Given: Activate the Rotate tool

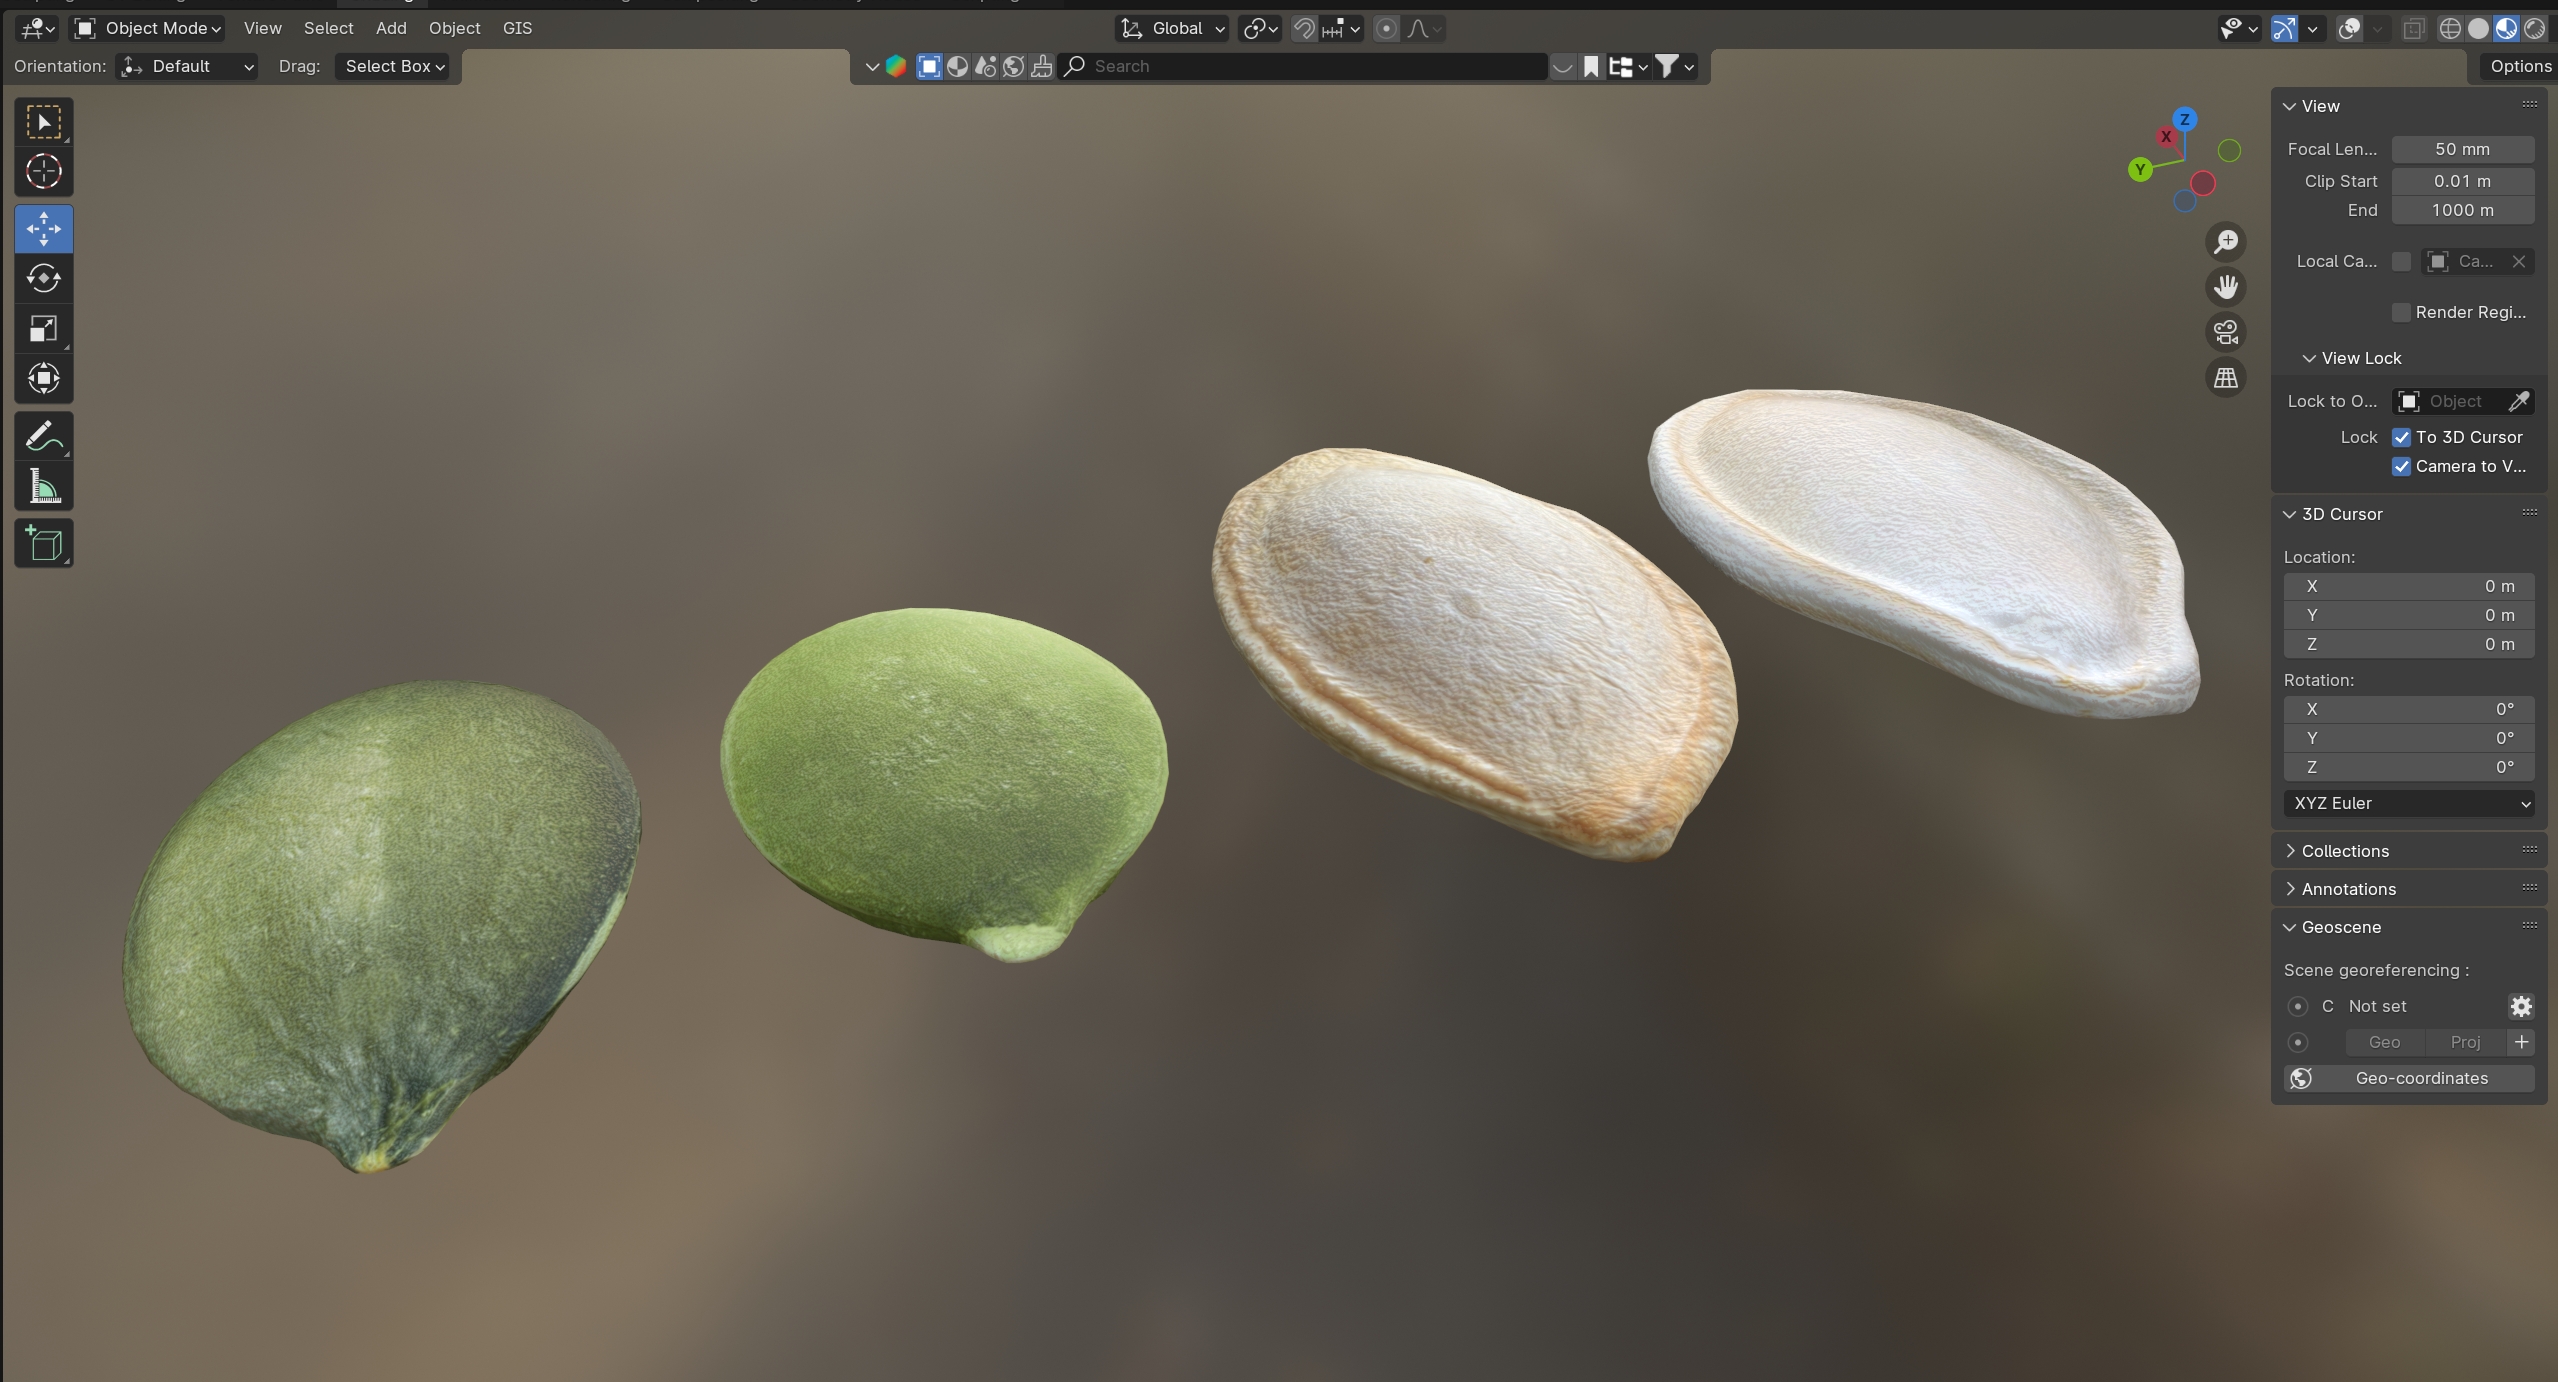Looking at the screenshot, I should click(43, 278).
